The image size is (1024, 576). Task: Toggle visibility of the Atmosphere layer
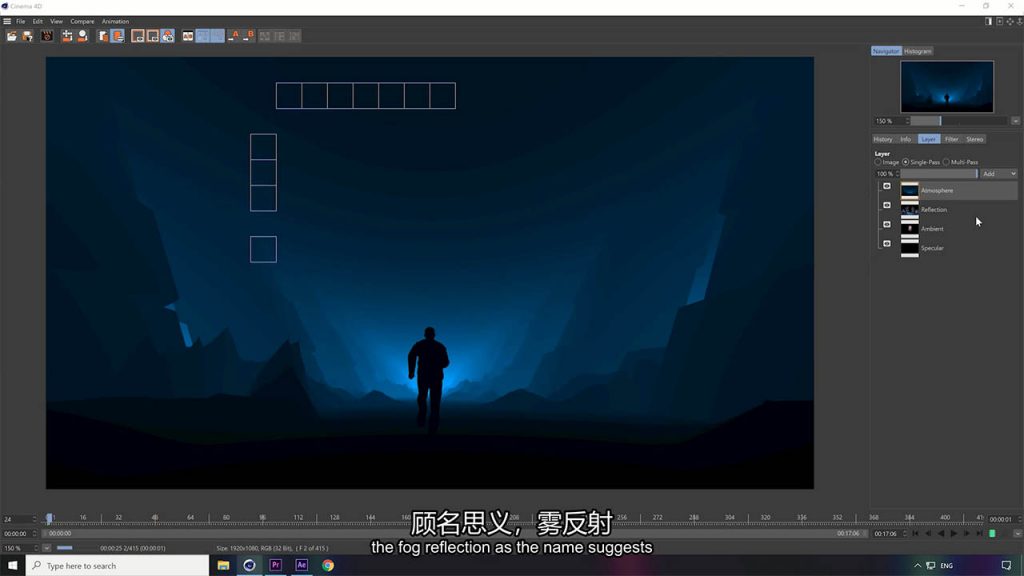[887, 186]
